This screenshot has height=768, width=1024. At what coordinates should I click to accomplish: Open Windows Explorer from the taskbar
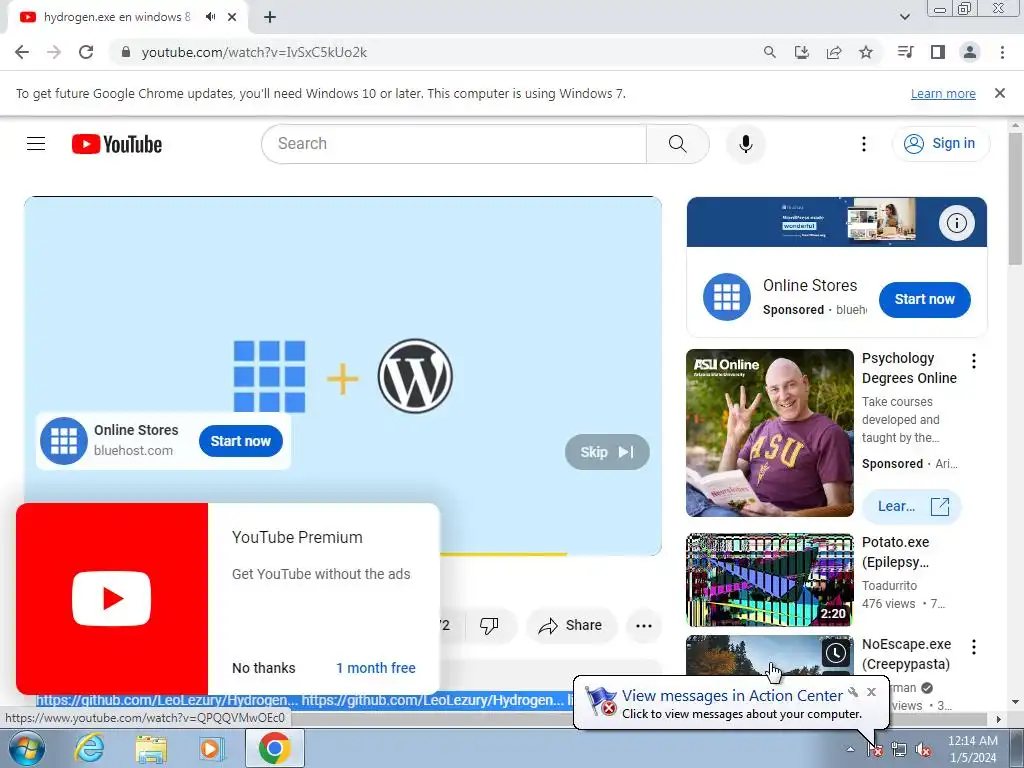click(151, 748)
